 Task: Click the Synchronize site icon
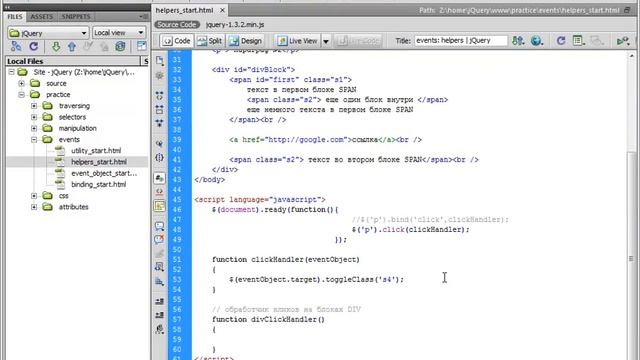click(x=120, y=47)
